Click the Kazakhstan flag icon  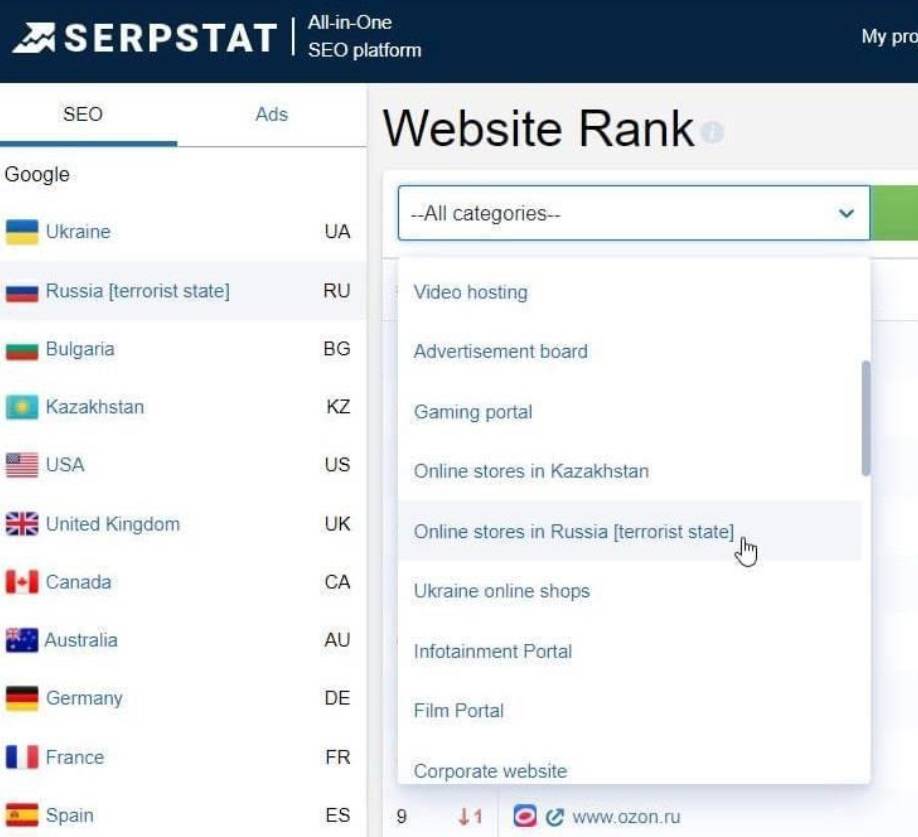click(x=22, y=407)
